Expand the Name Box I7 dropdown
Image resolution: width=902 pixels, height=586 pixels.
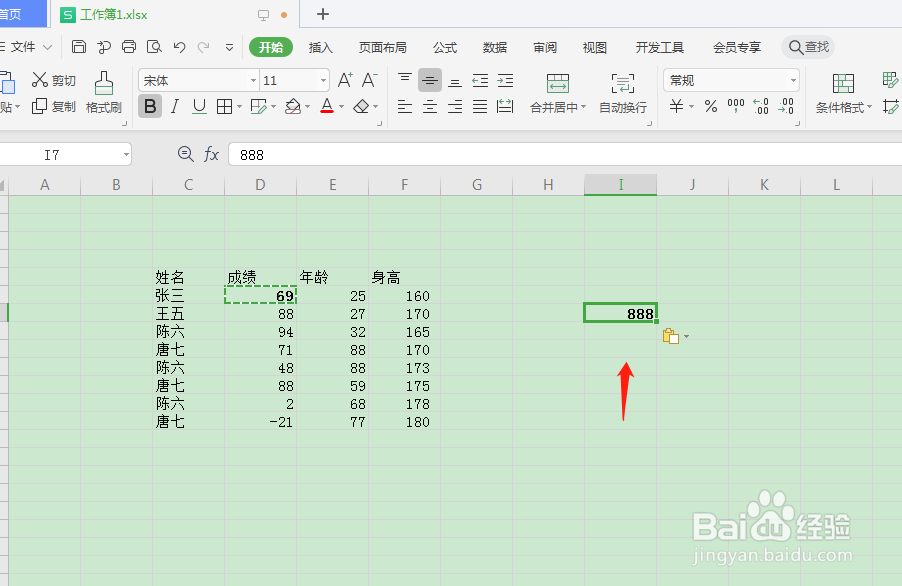point(126,154)
